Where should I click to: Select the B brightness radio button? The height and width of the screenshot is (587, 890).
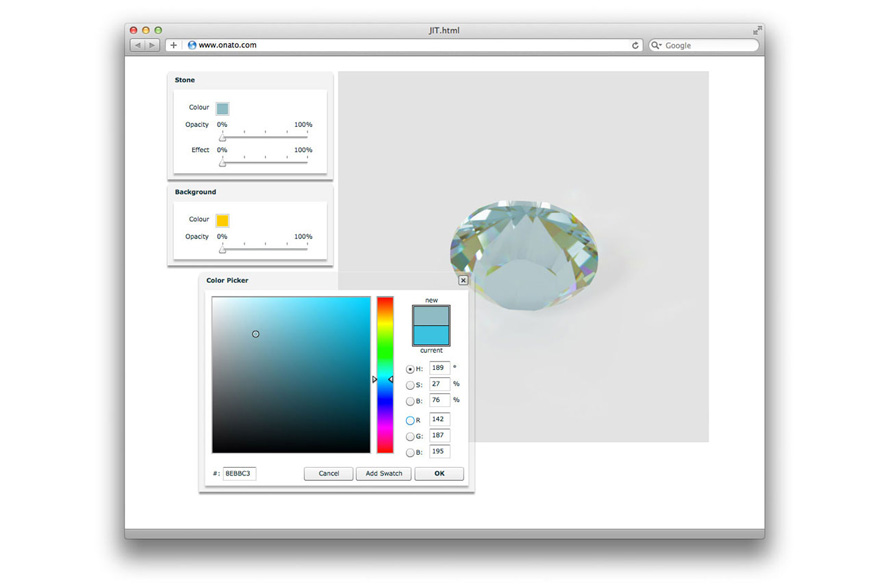click(x=410, y=401)
